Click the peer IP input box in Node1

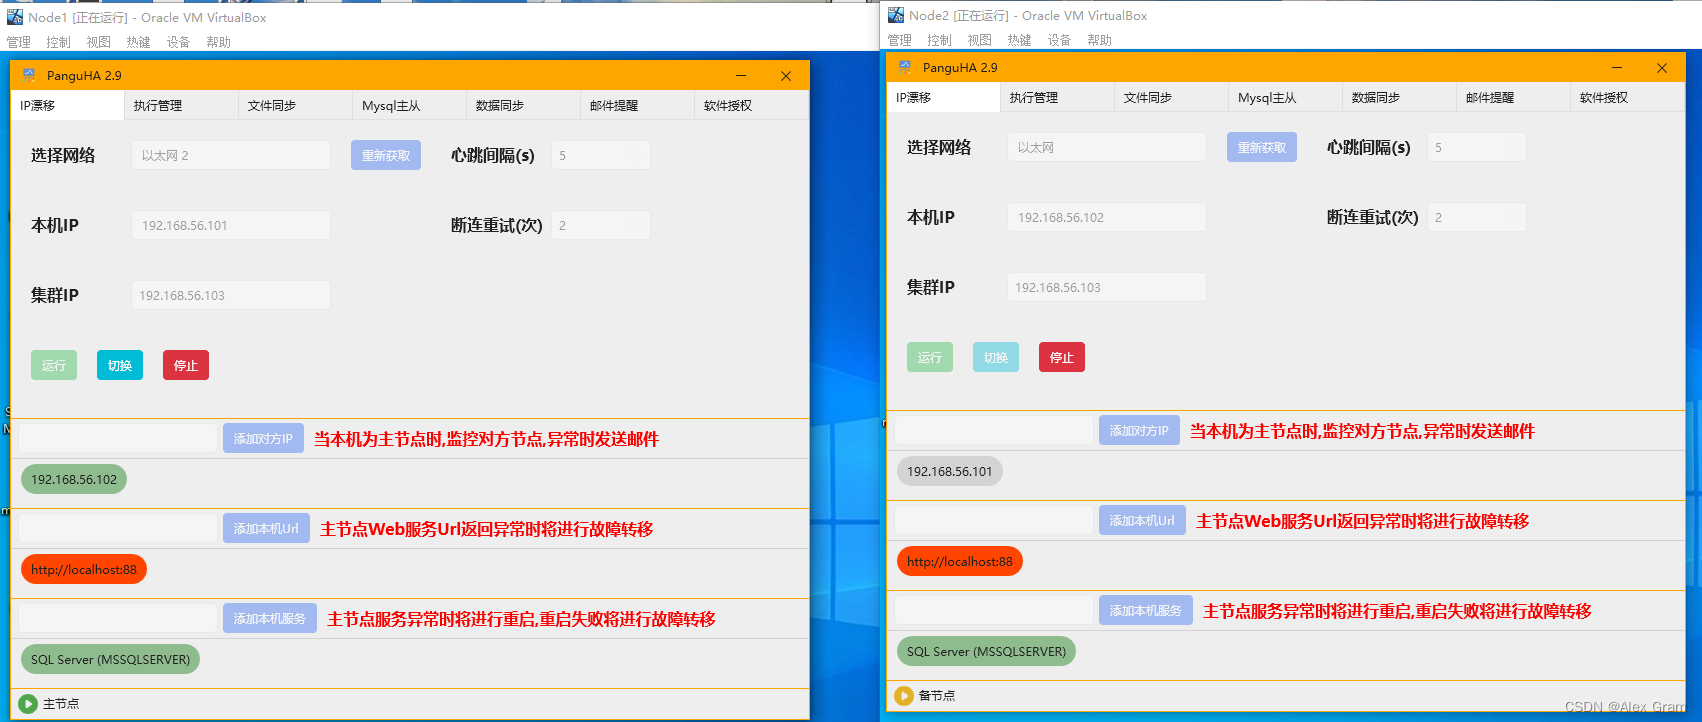click(118, 438)
